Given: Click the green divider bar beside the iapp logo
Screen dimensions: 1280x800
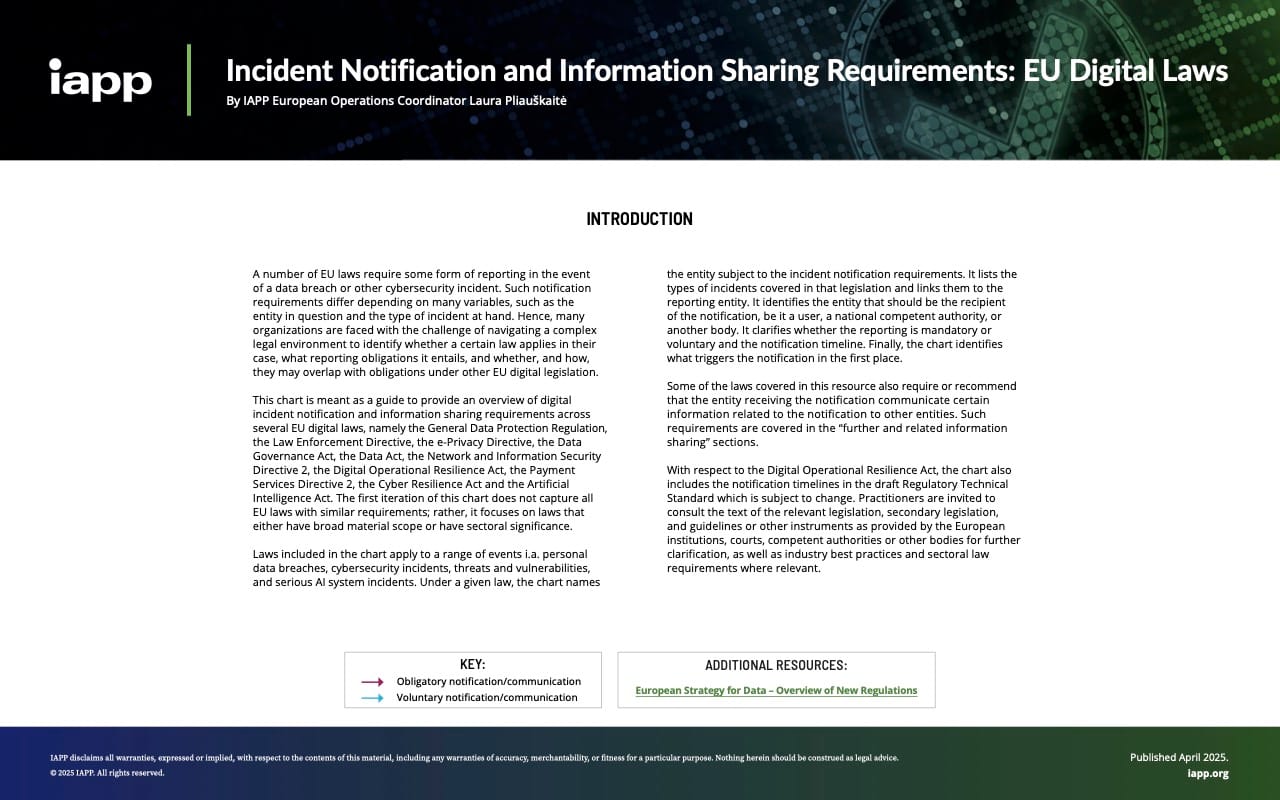Looking at the screenshot, I should coord(188,80).
